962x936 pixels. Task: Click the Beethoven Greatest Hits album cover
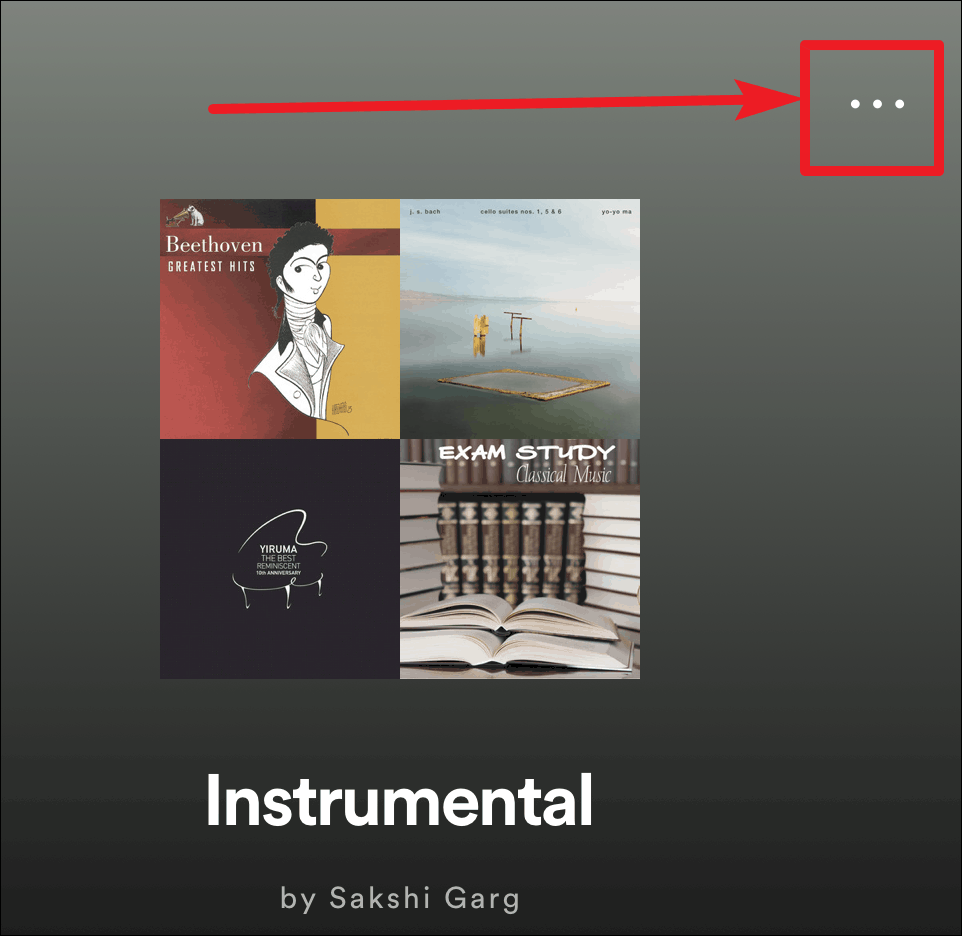(x=280, y=318)
